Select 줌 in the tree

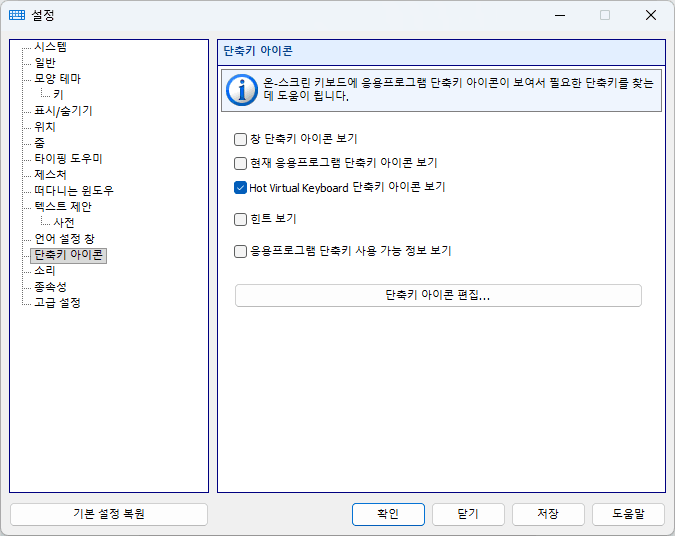click(40, 143)
